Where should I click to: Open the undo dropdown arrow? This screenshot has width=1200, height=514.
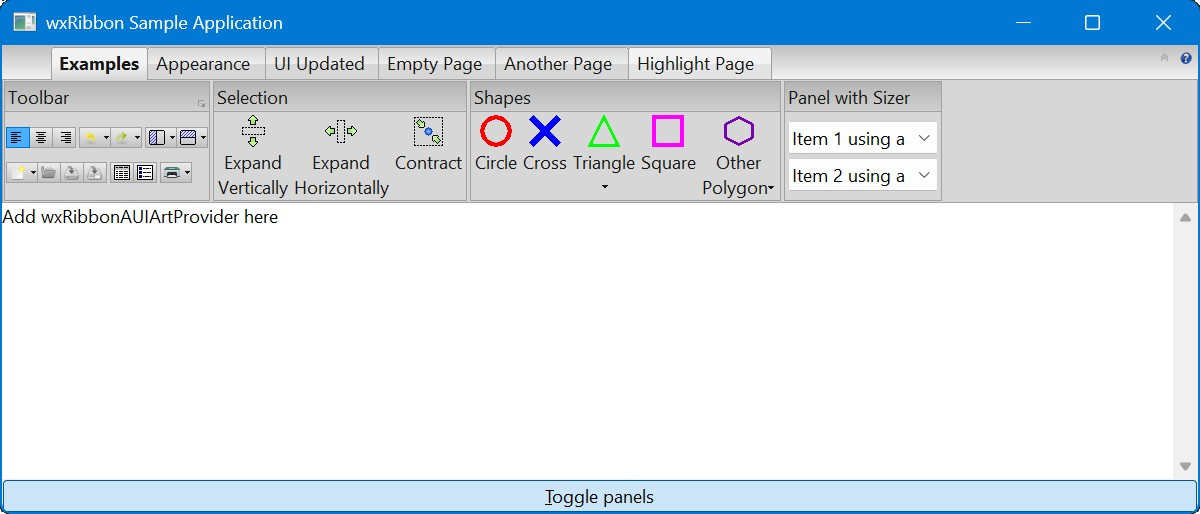point(106,137)
